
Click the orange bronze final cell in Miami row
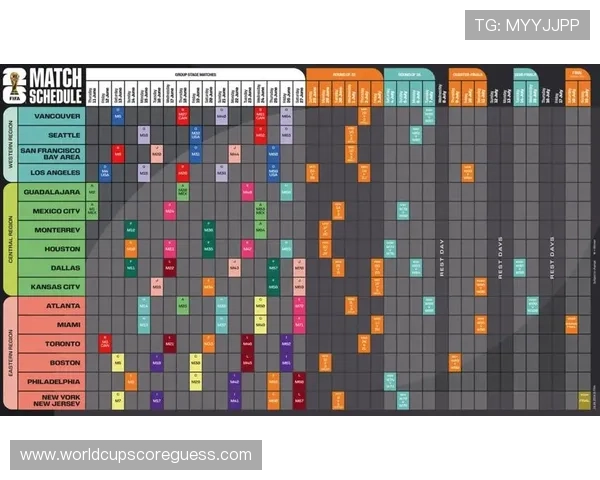(571, 325)
